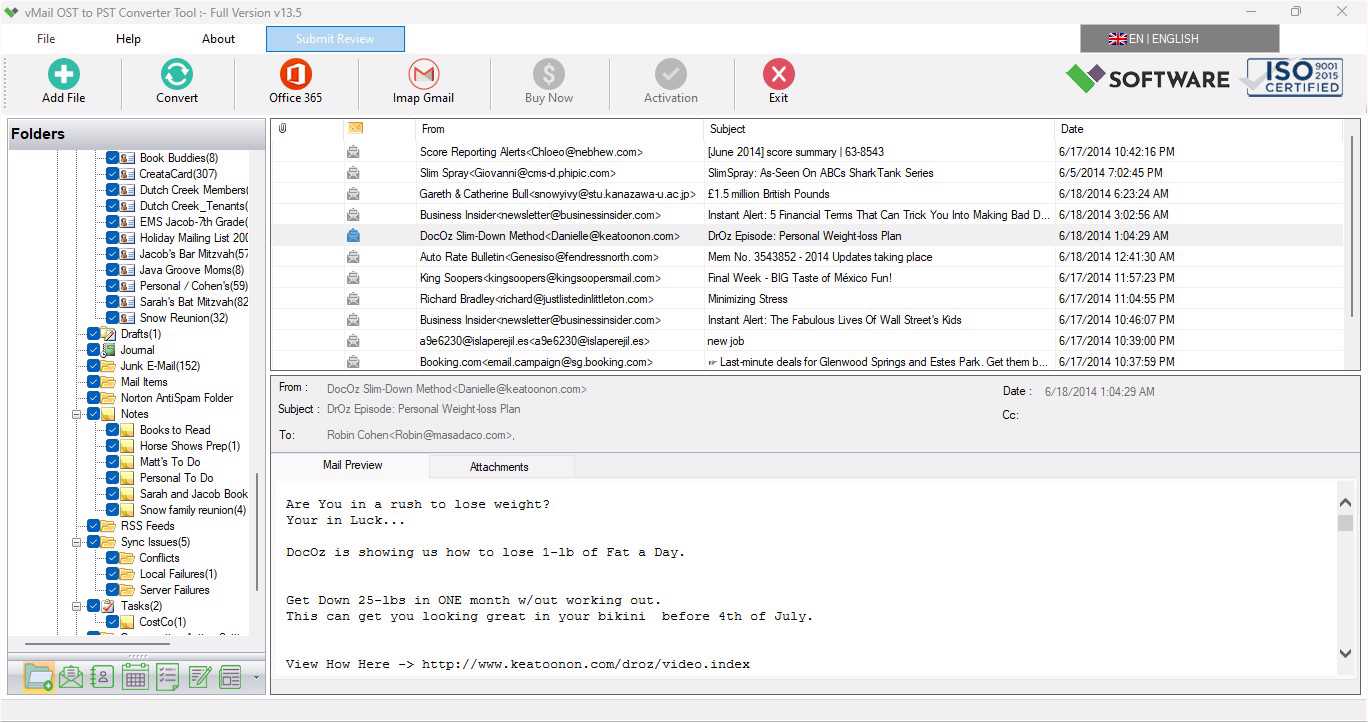Screen dimensions: 1368x723
Task: Open the EN | ENGLISH language dropdown
Action: [x=1179, y=39]
